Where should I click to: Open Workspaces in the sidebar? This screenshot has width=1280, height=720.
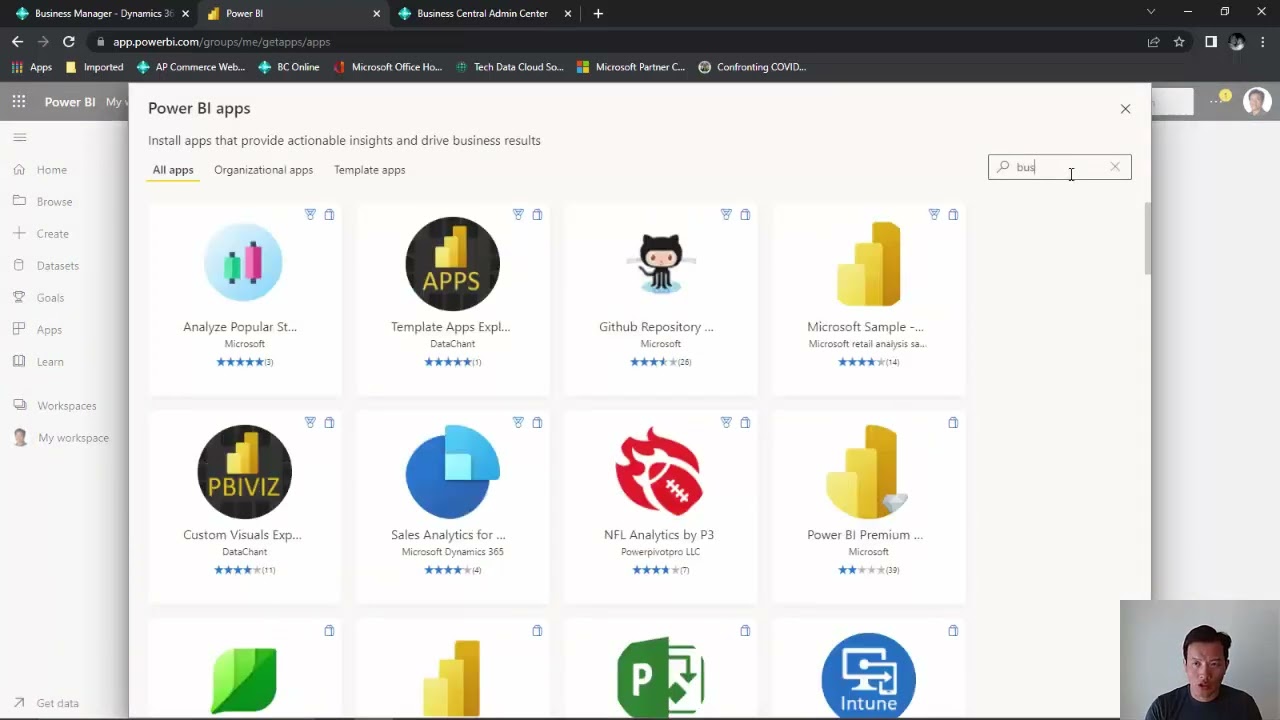point(55,406)
